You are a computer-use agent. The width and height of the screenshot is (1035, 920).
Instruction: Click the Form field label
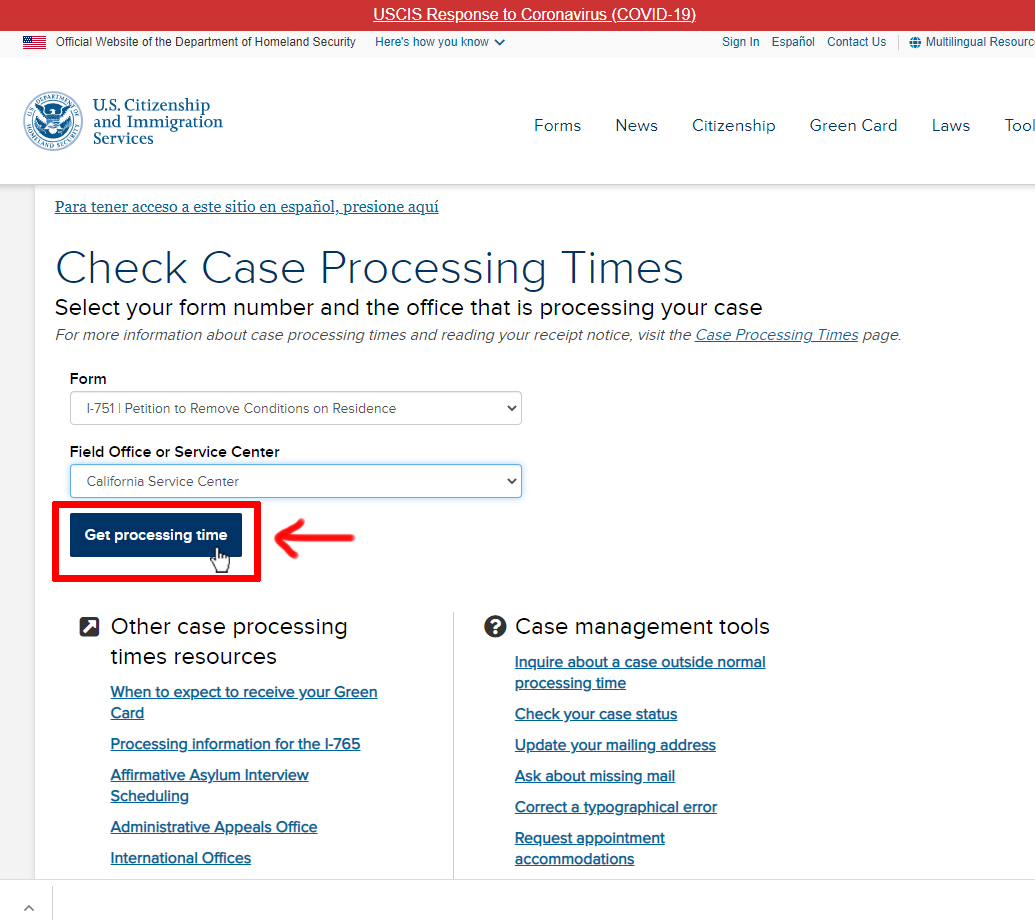[88, 379]
